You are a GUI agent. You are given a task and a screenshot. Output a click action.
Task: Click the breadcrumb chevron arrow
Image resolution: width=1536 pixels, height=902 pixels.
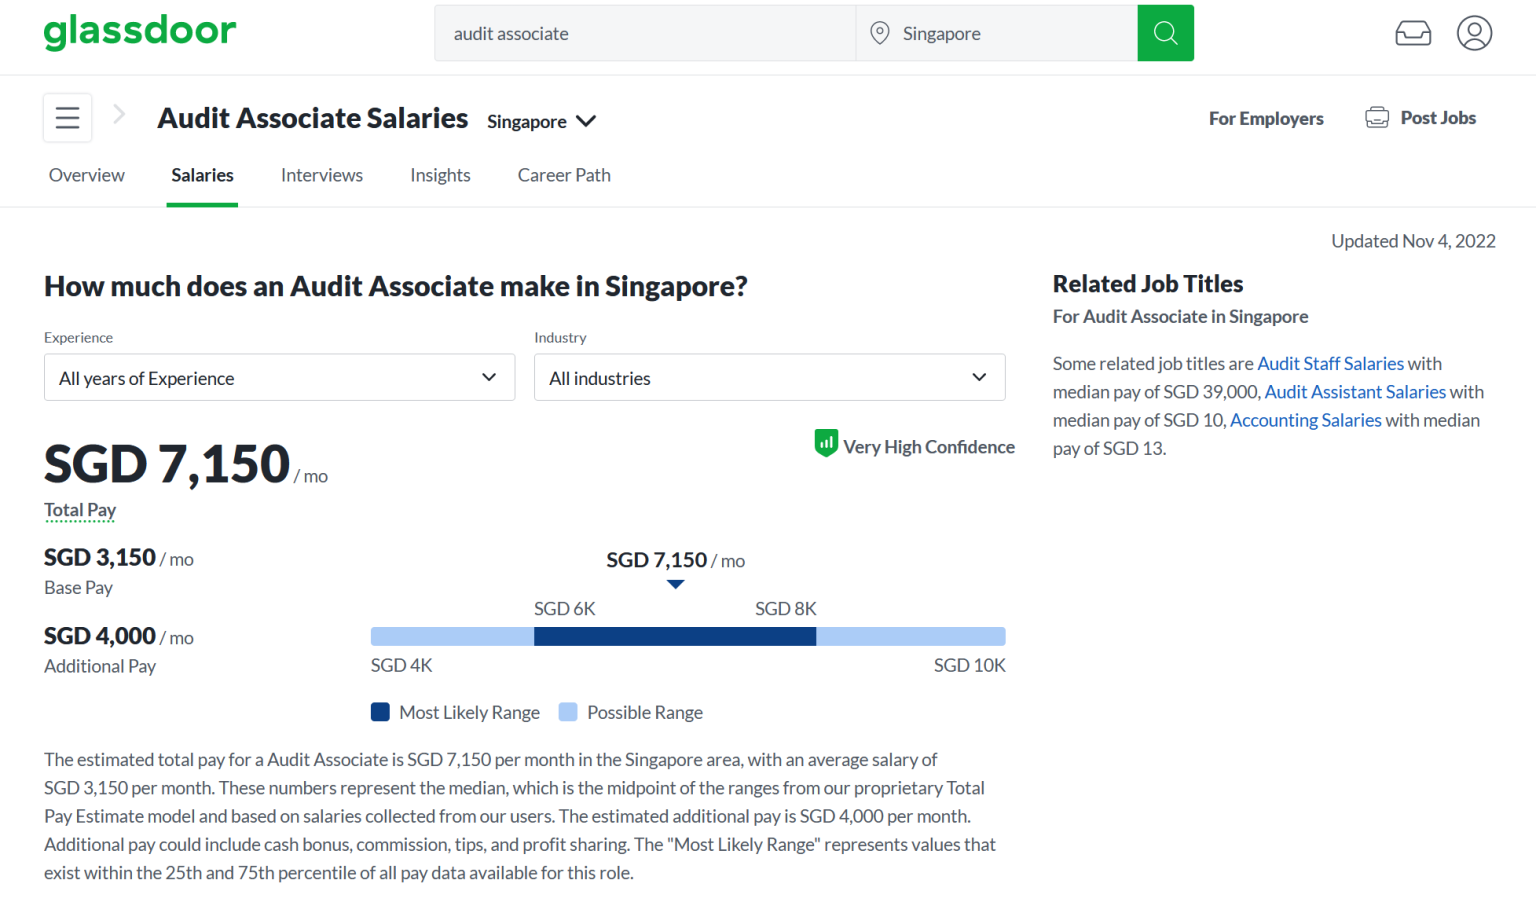[x=119, y=114]
